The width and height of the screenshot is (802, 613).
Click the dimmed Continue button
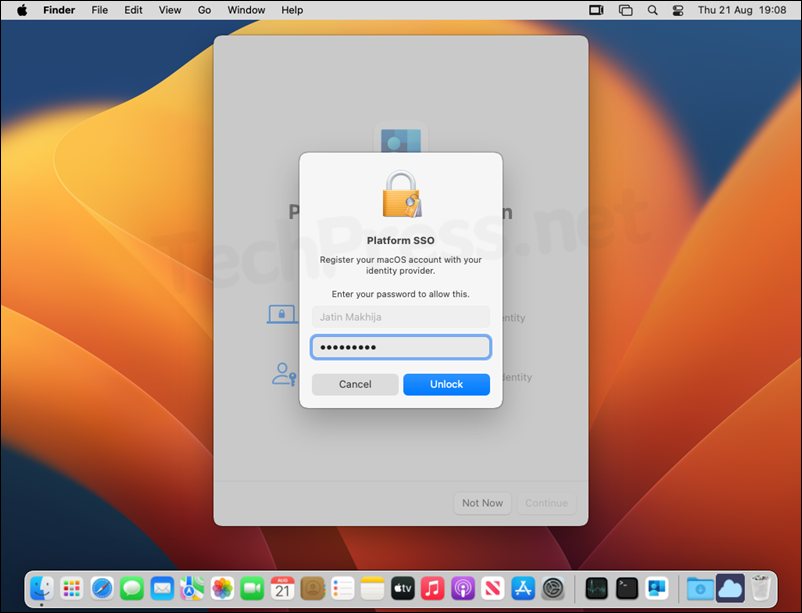pyautogui.click(x=546, y=503)
